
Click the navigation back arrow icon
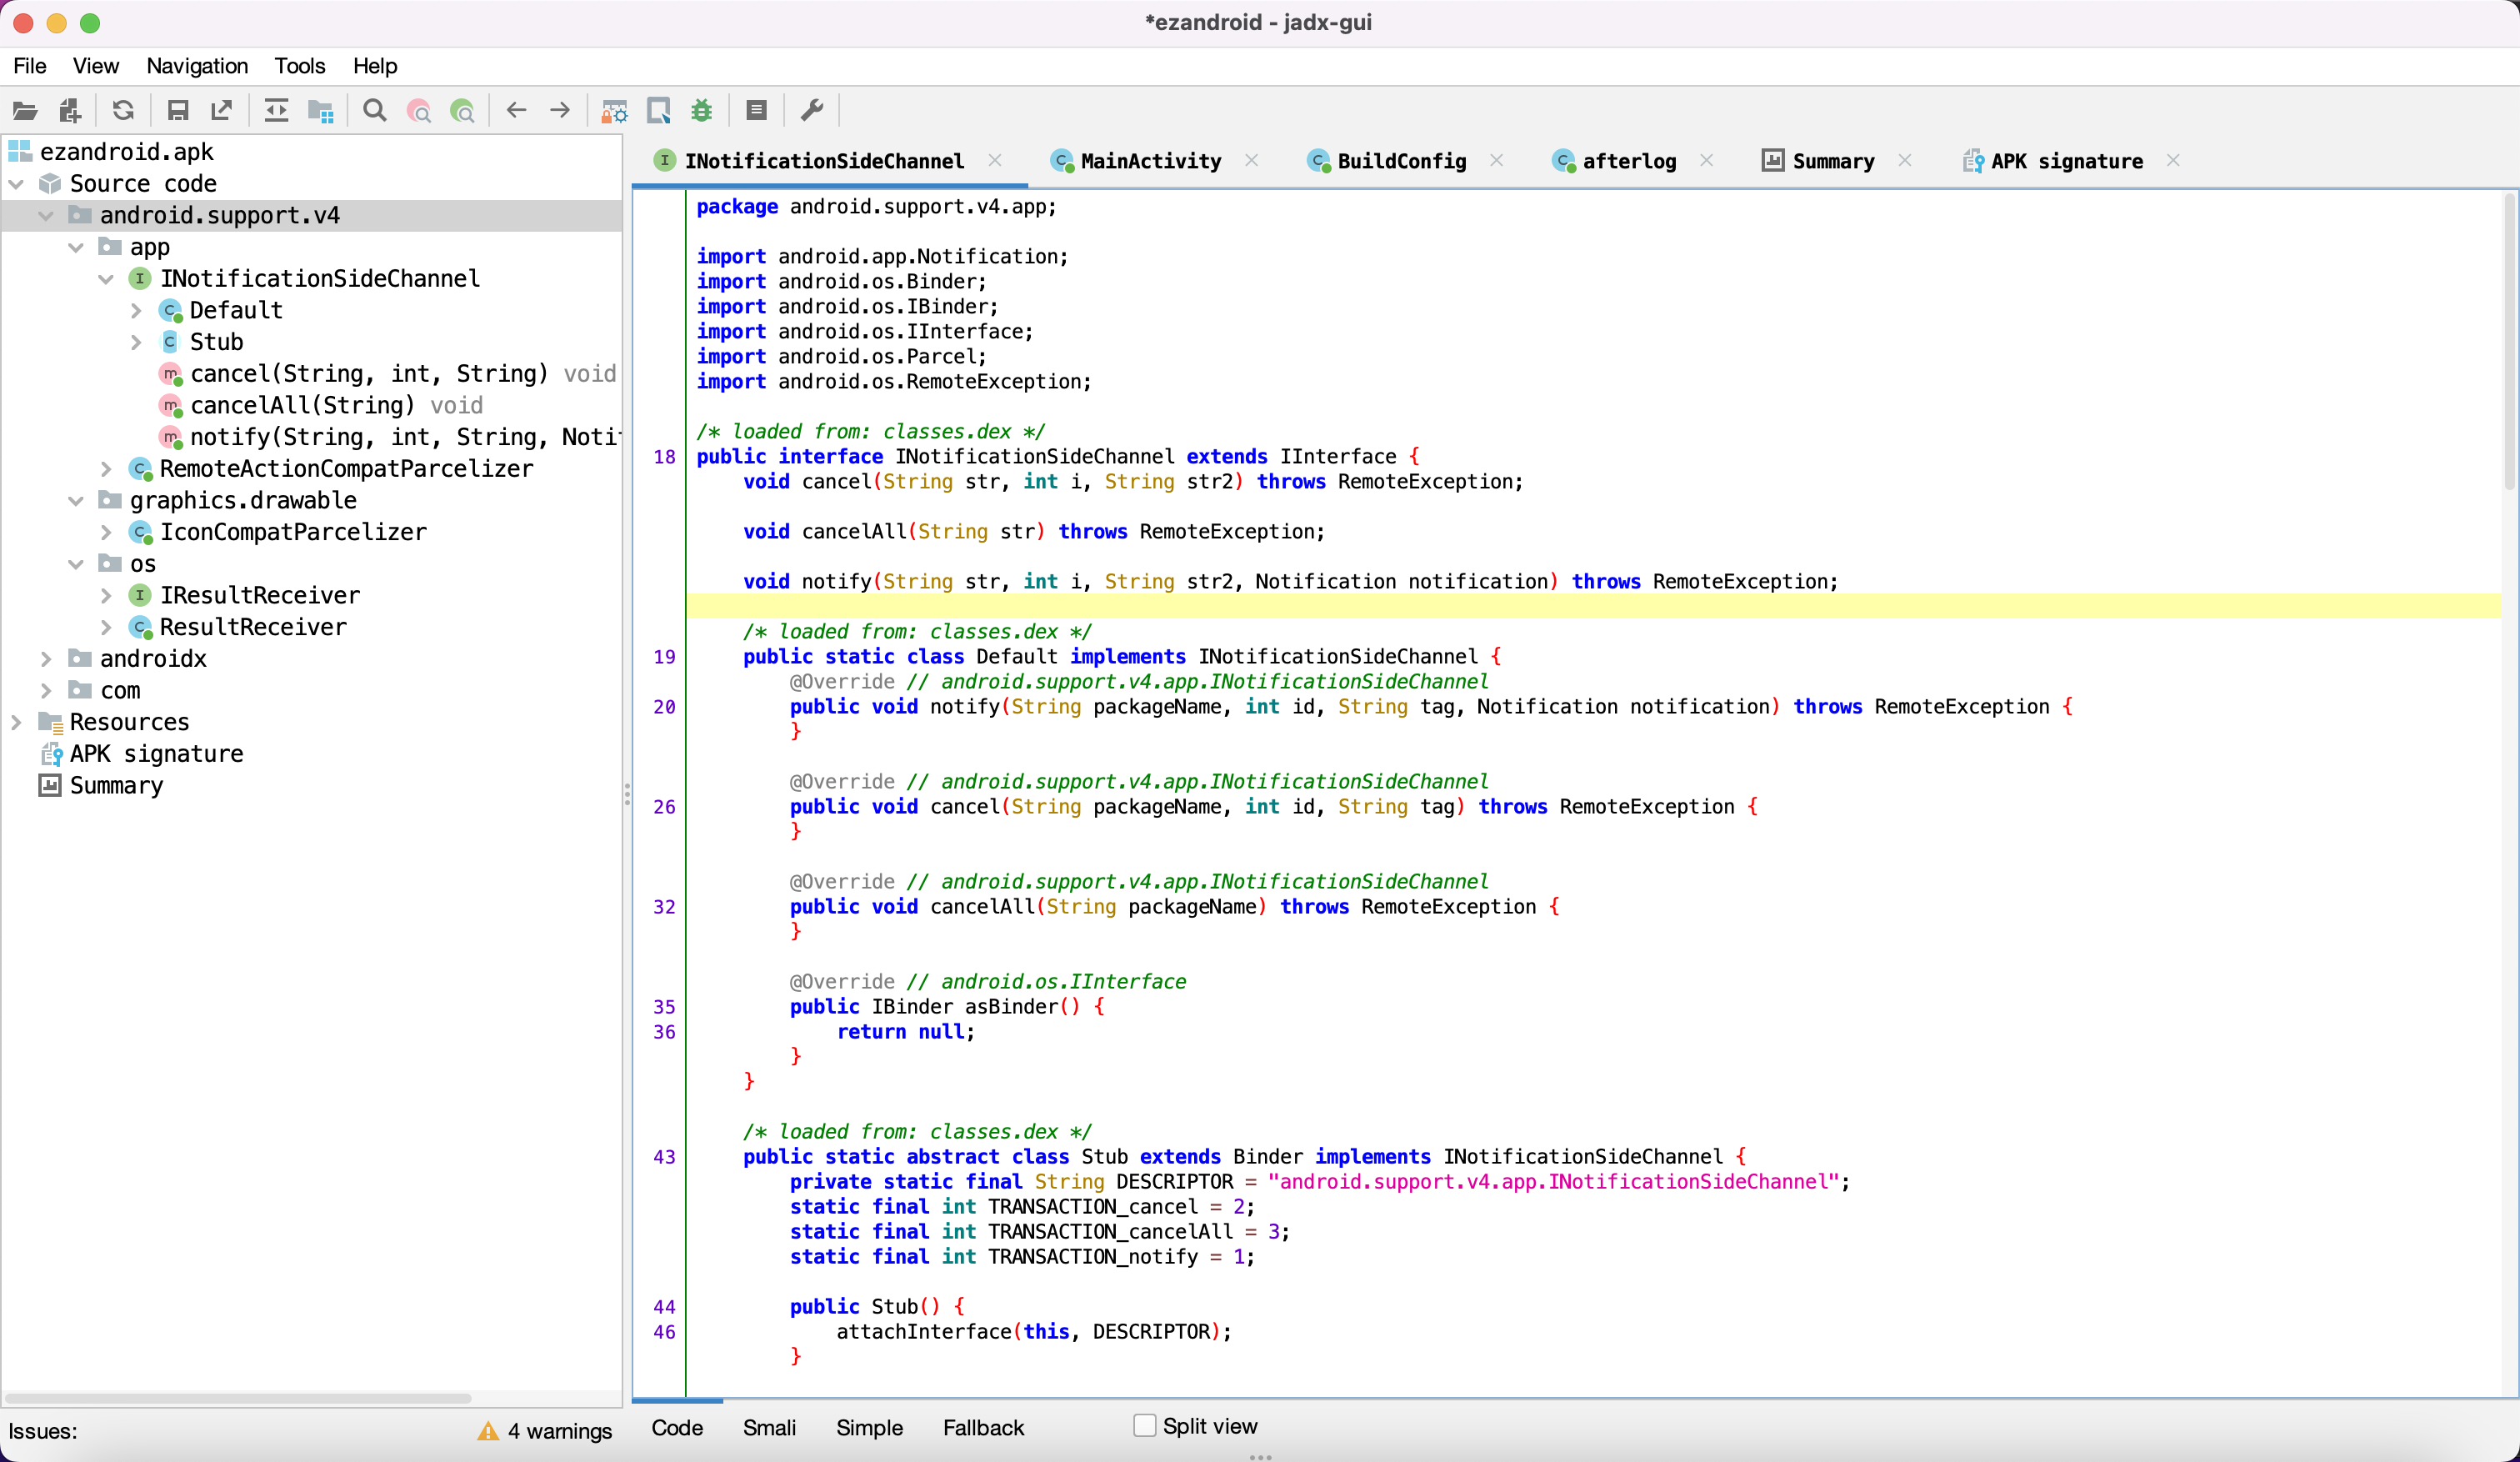(517, 112)
